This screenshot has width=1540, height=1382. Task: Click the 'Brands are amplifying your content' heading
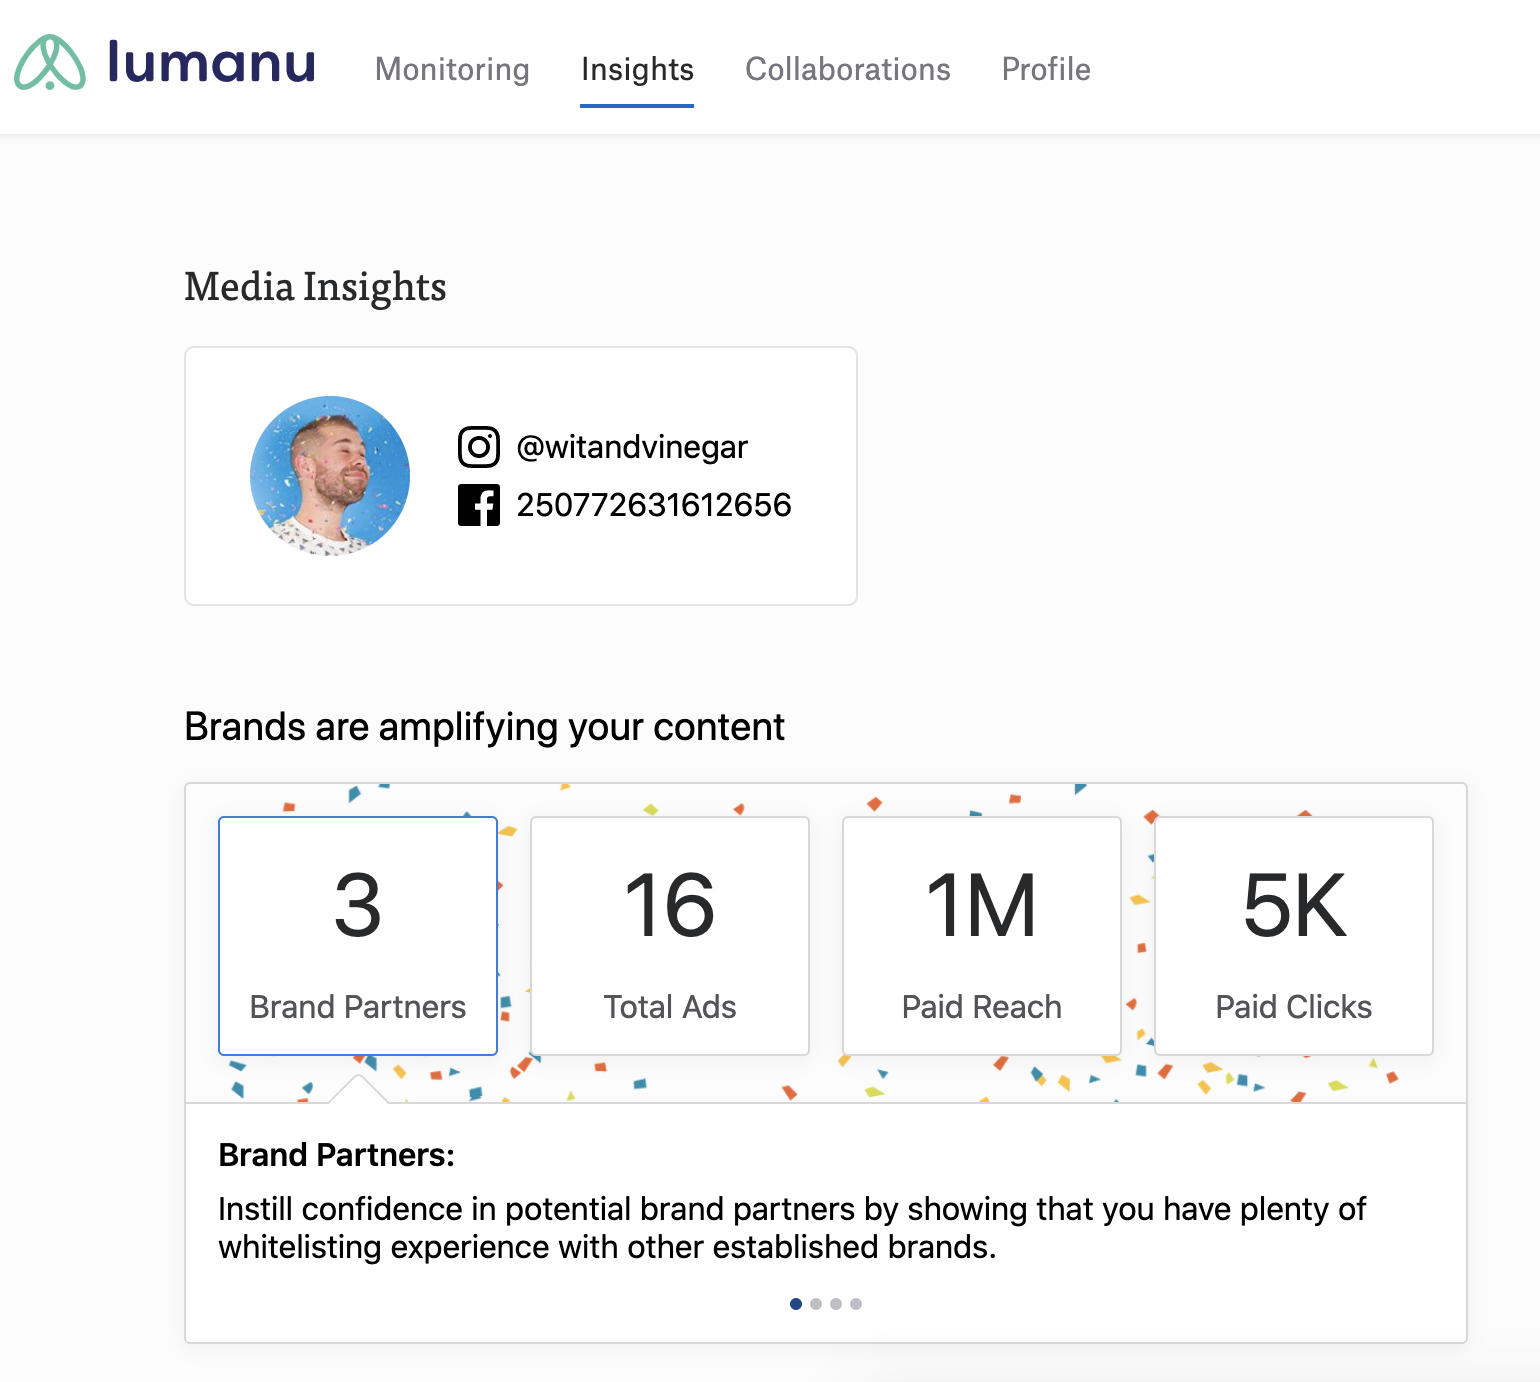pyautogui.click(x=485, y=727)
